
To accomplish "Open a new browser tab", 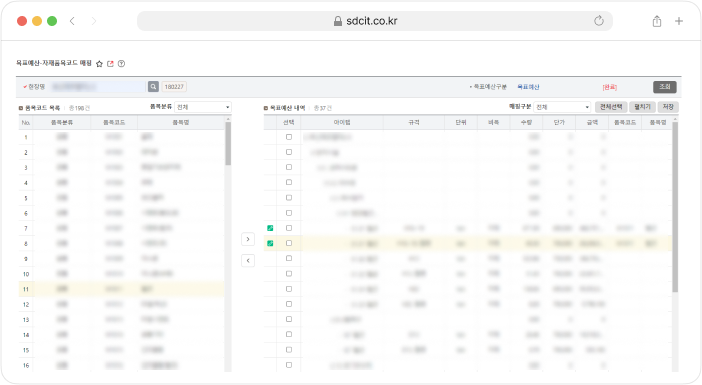I will point(679,21).
